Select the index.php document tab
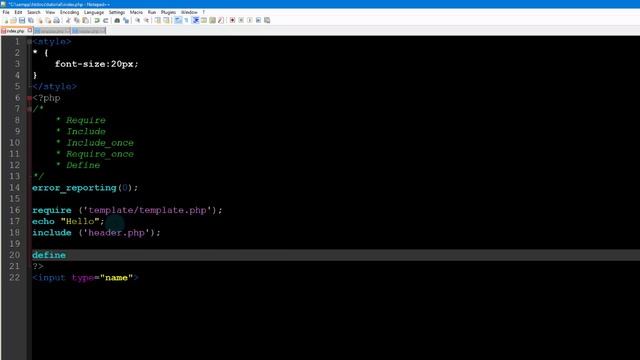Image resolution: width=640 pixels, height=360 pixels. click(16, 31)
